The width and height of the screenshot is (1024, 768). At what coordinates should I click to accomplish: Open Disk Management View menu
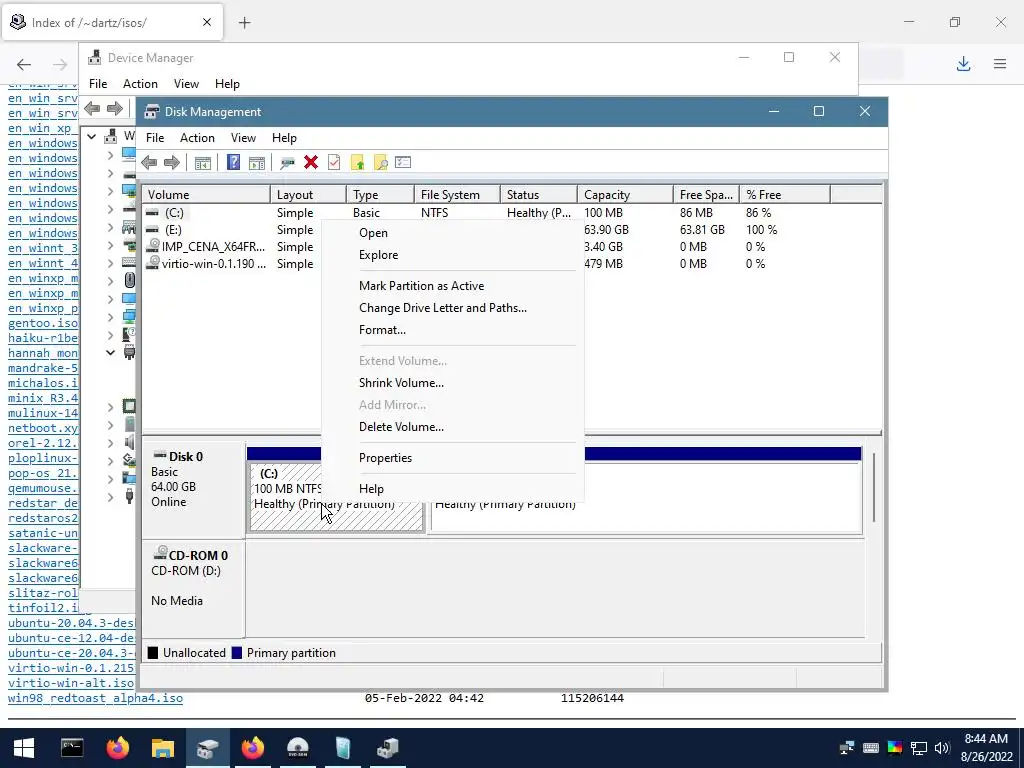[x=243, y=138]
